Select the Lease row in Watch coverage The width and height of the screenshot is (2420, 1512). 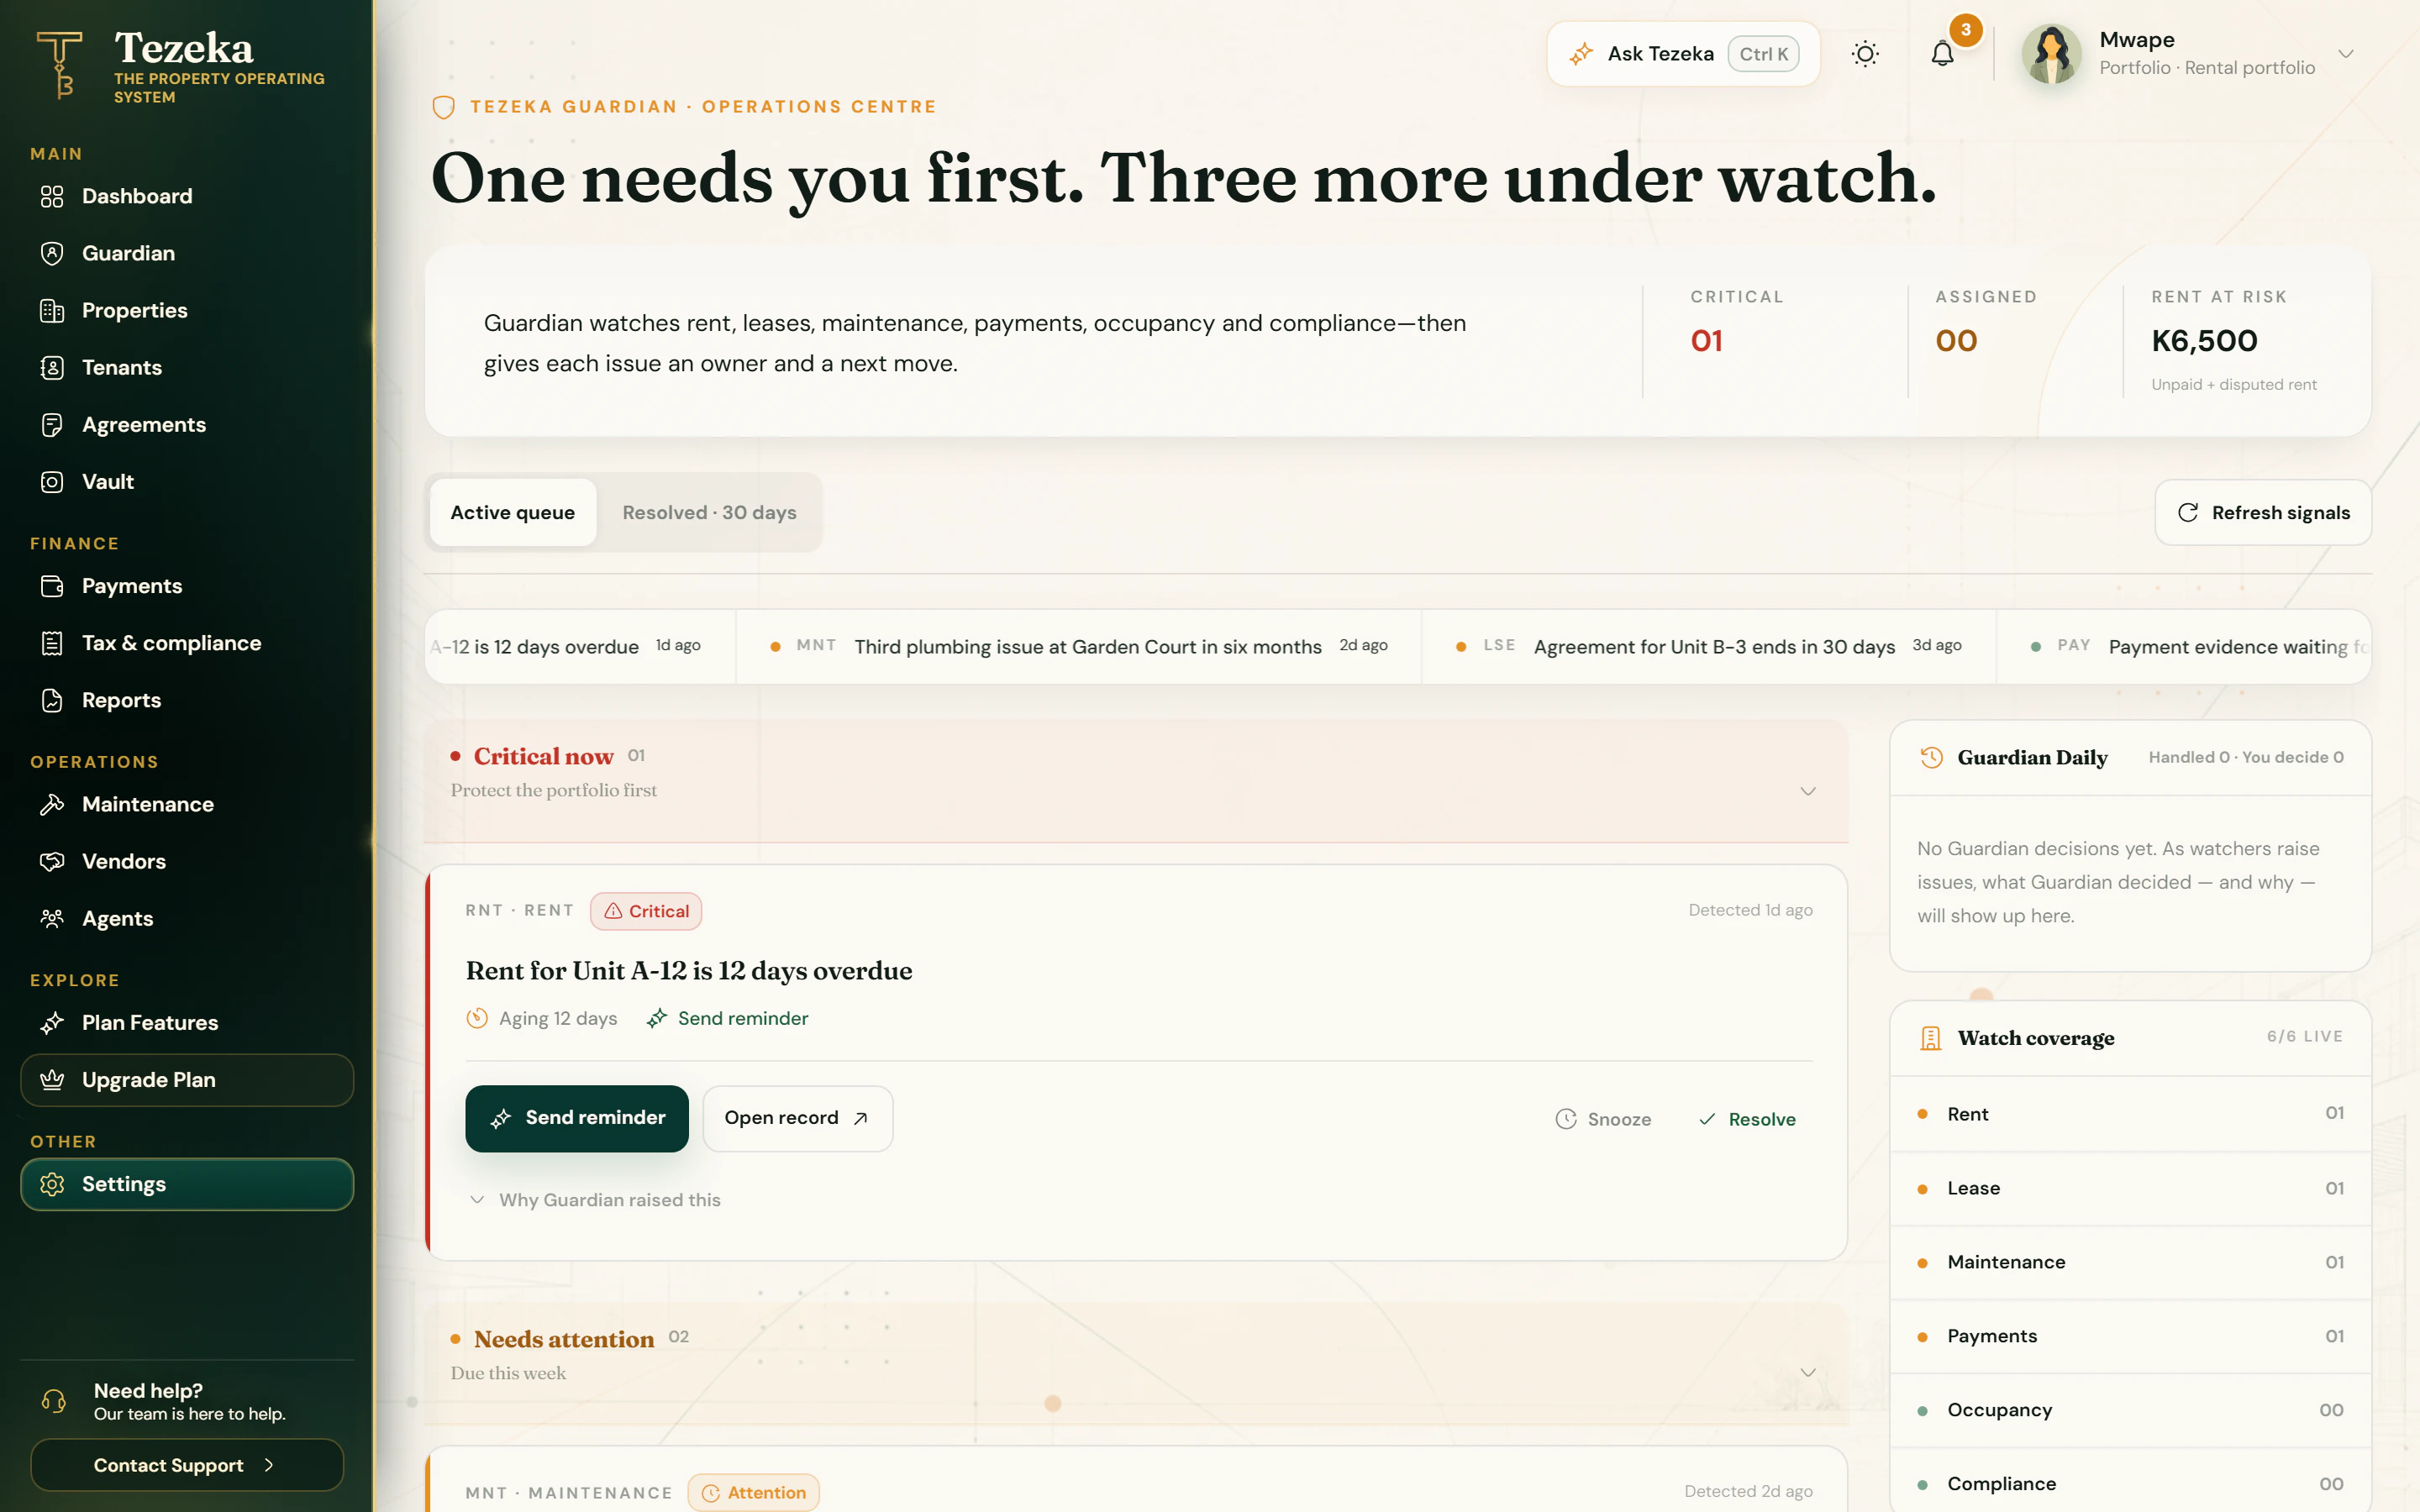pos(2131,1188)
